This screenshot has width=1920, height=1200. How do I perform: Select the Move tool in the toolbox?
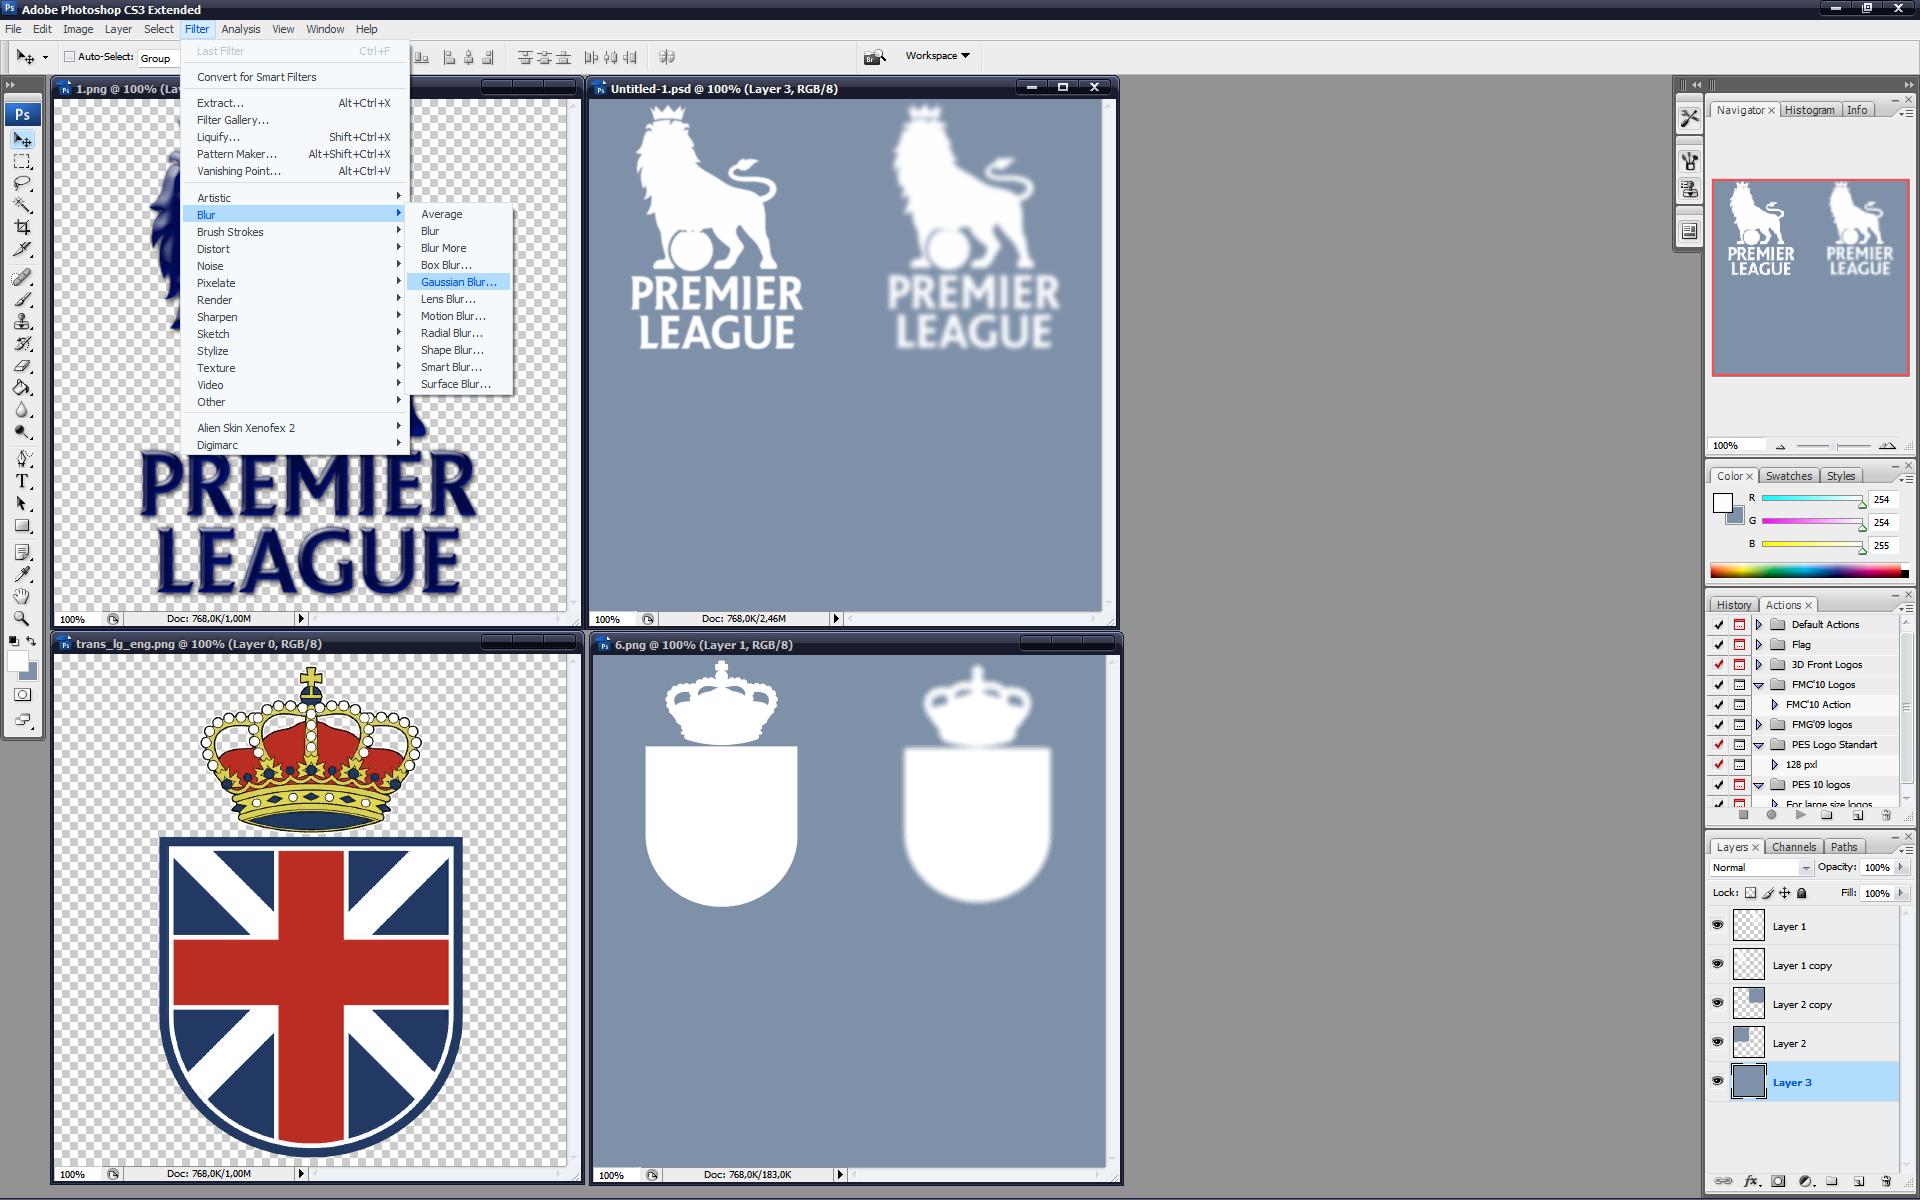point(22,140)
